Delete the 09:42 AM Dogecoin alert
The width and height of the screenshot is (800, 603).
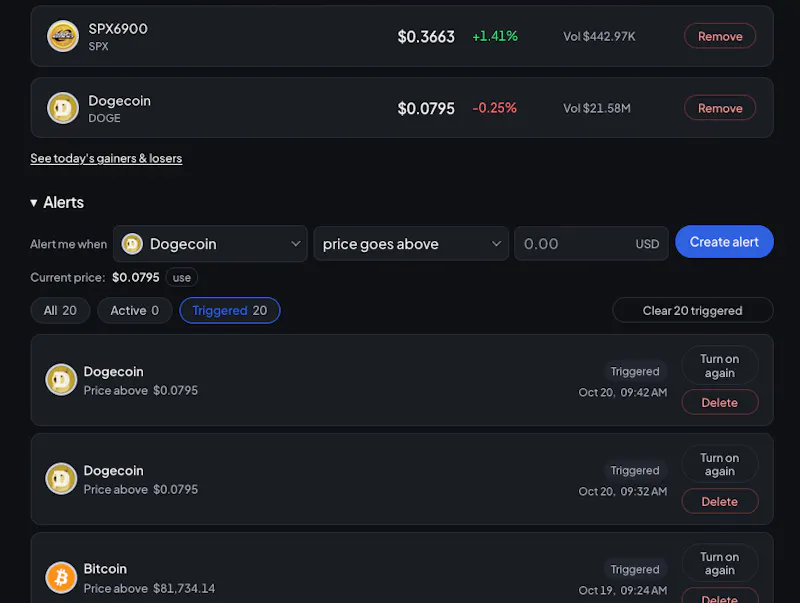(720, 403)
